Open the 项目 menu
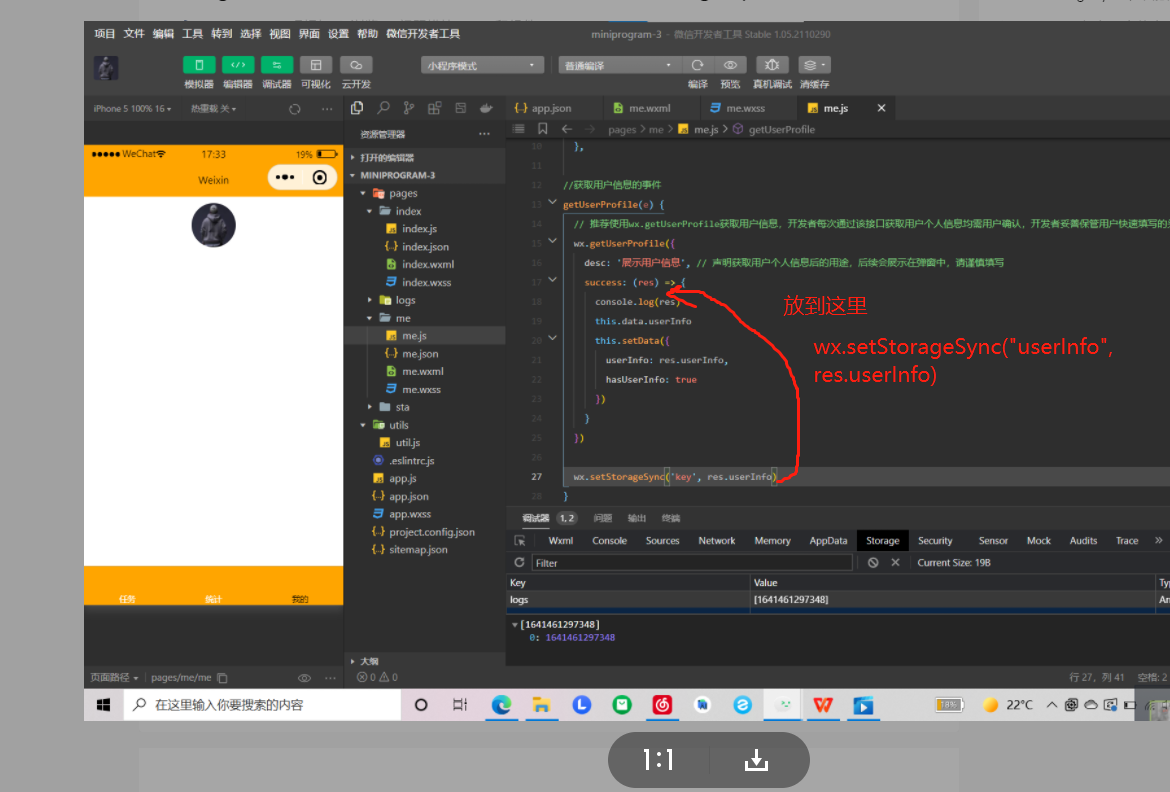This screenshot has width=1170, height=792. point(104,34)
